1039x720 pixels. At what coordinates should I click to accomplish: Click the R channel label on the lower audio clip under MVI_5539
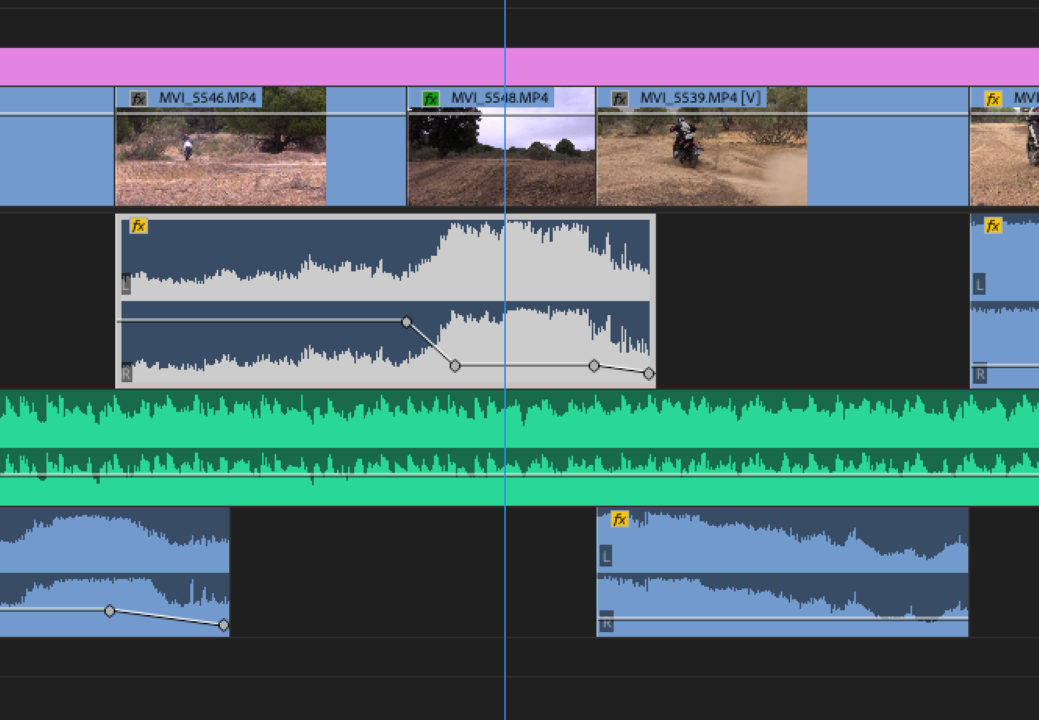point(606,622)
